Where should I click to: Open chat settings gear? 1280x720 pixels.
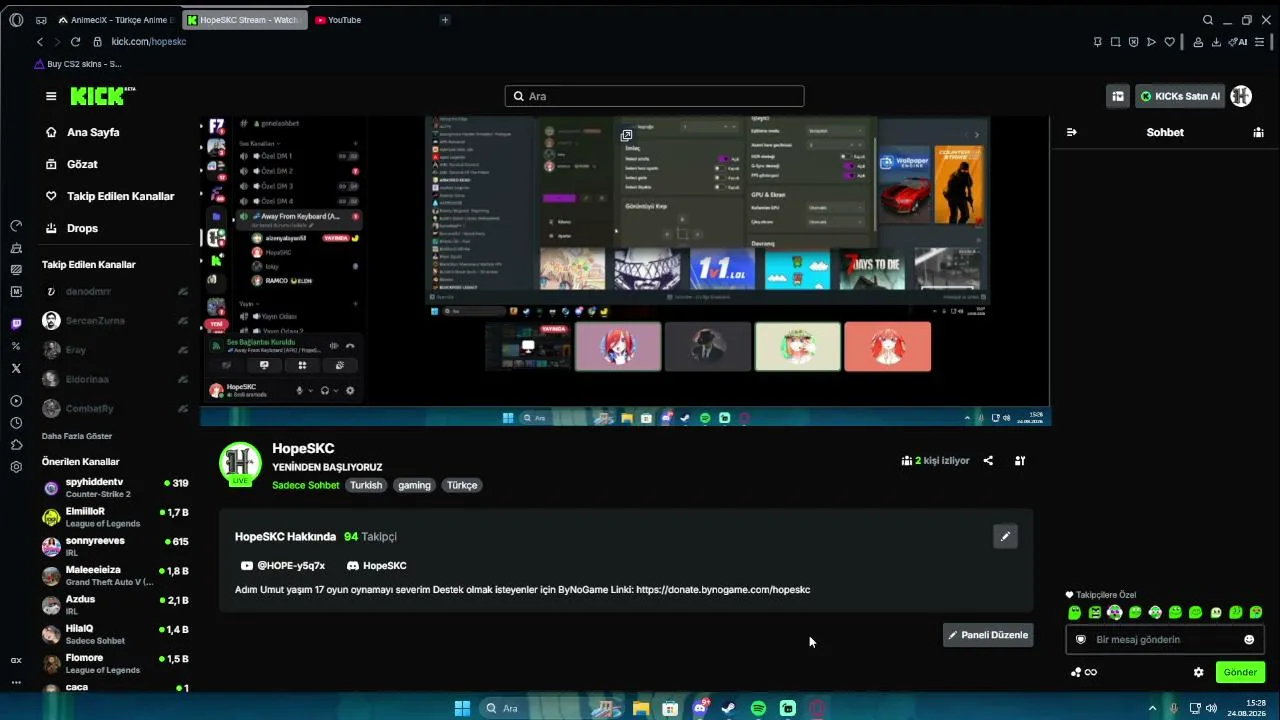tap(1198, 672)
